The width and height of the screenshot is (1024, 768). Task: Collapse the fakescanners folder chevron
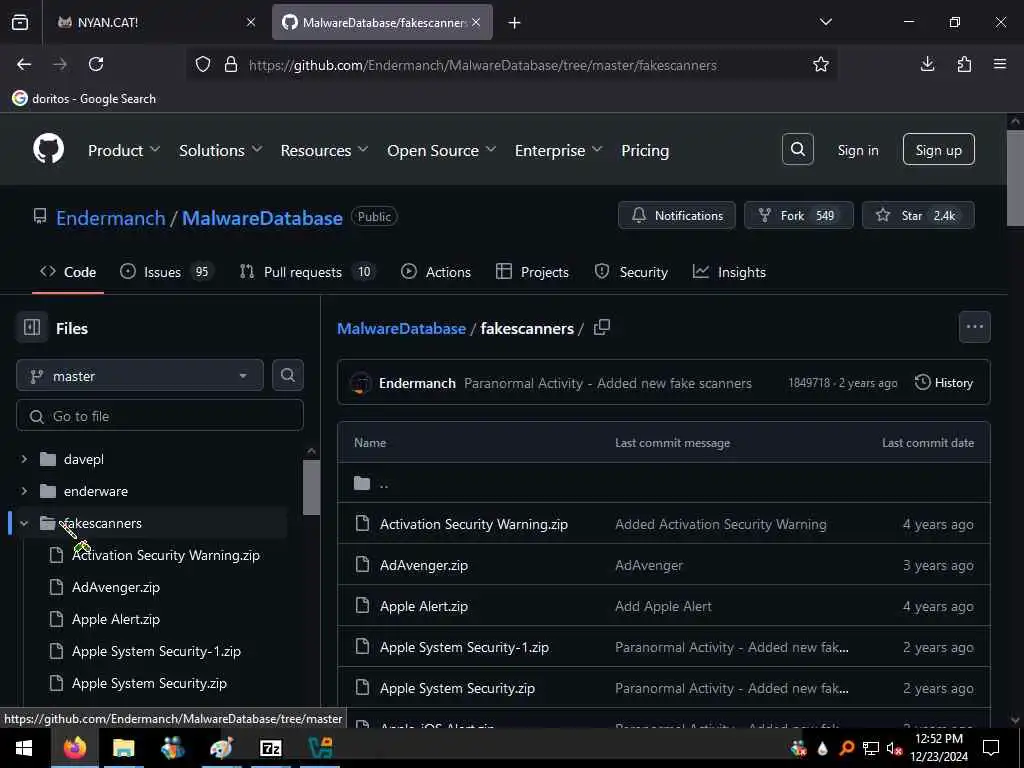point(24,523)
